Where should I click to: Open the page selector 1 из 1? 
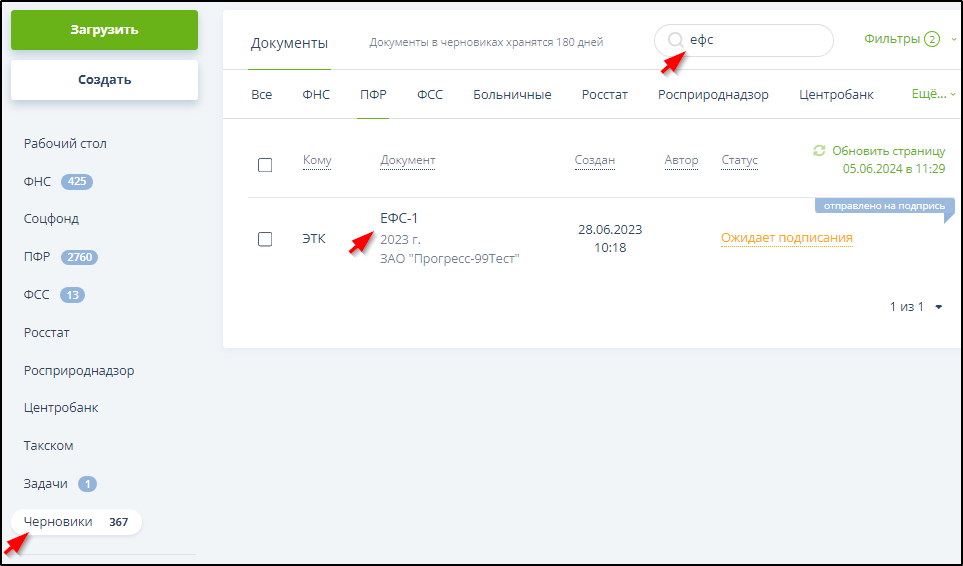[916, 307]
